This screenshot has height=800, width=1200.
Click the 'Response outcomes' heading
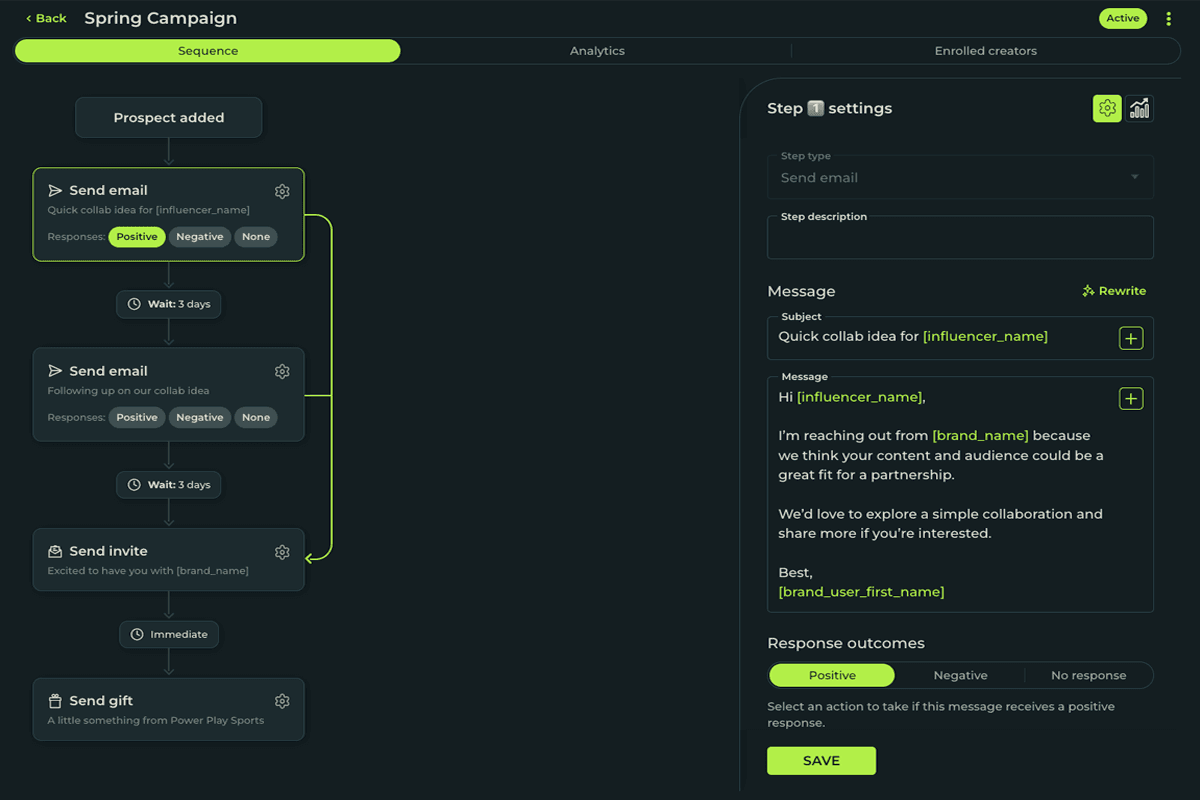[846, 643]
